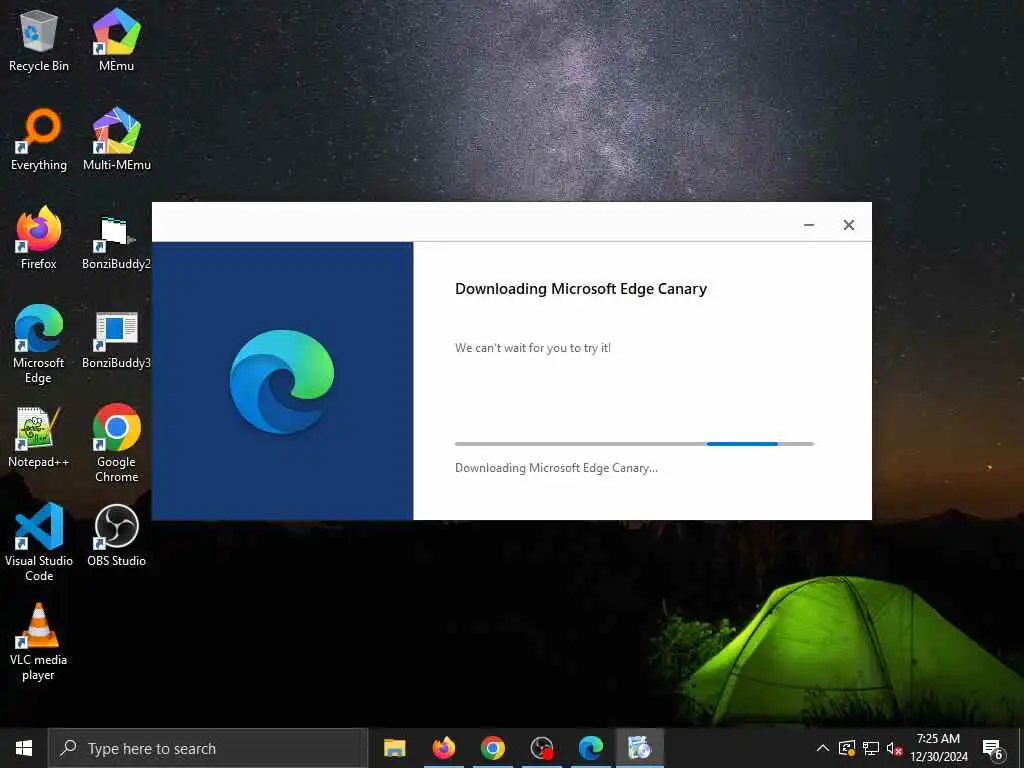Select the MEmu desktop shortcut
Viewport: 1024px width, 768px height.
click(116, 40)
